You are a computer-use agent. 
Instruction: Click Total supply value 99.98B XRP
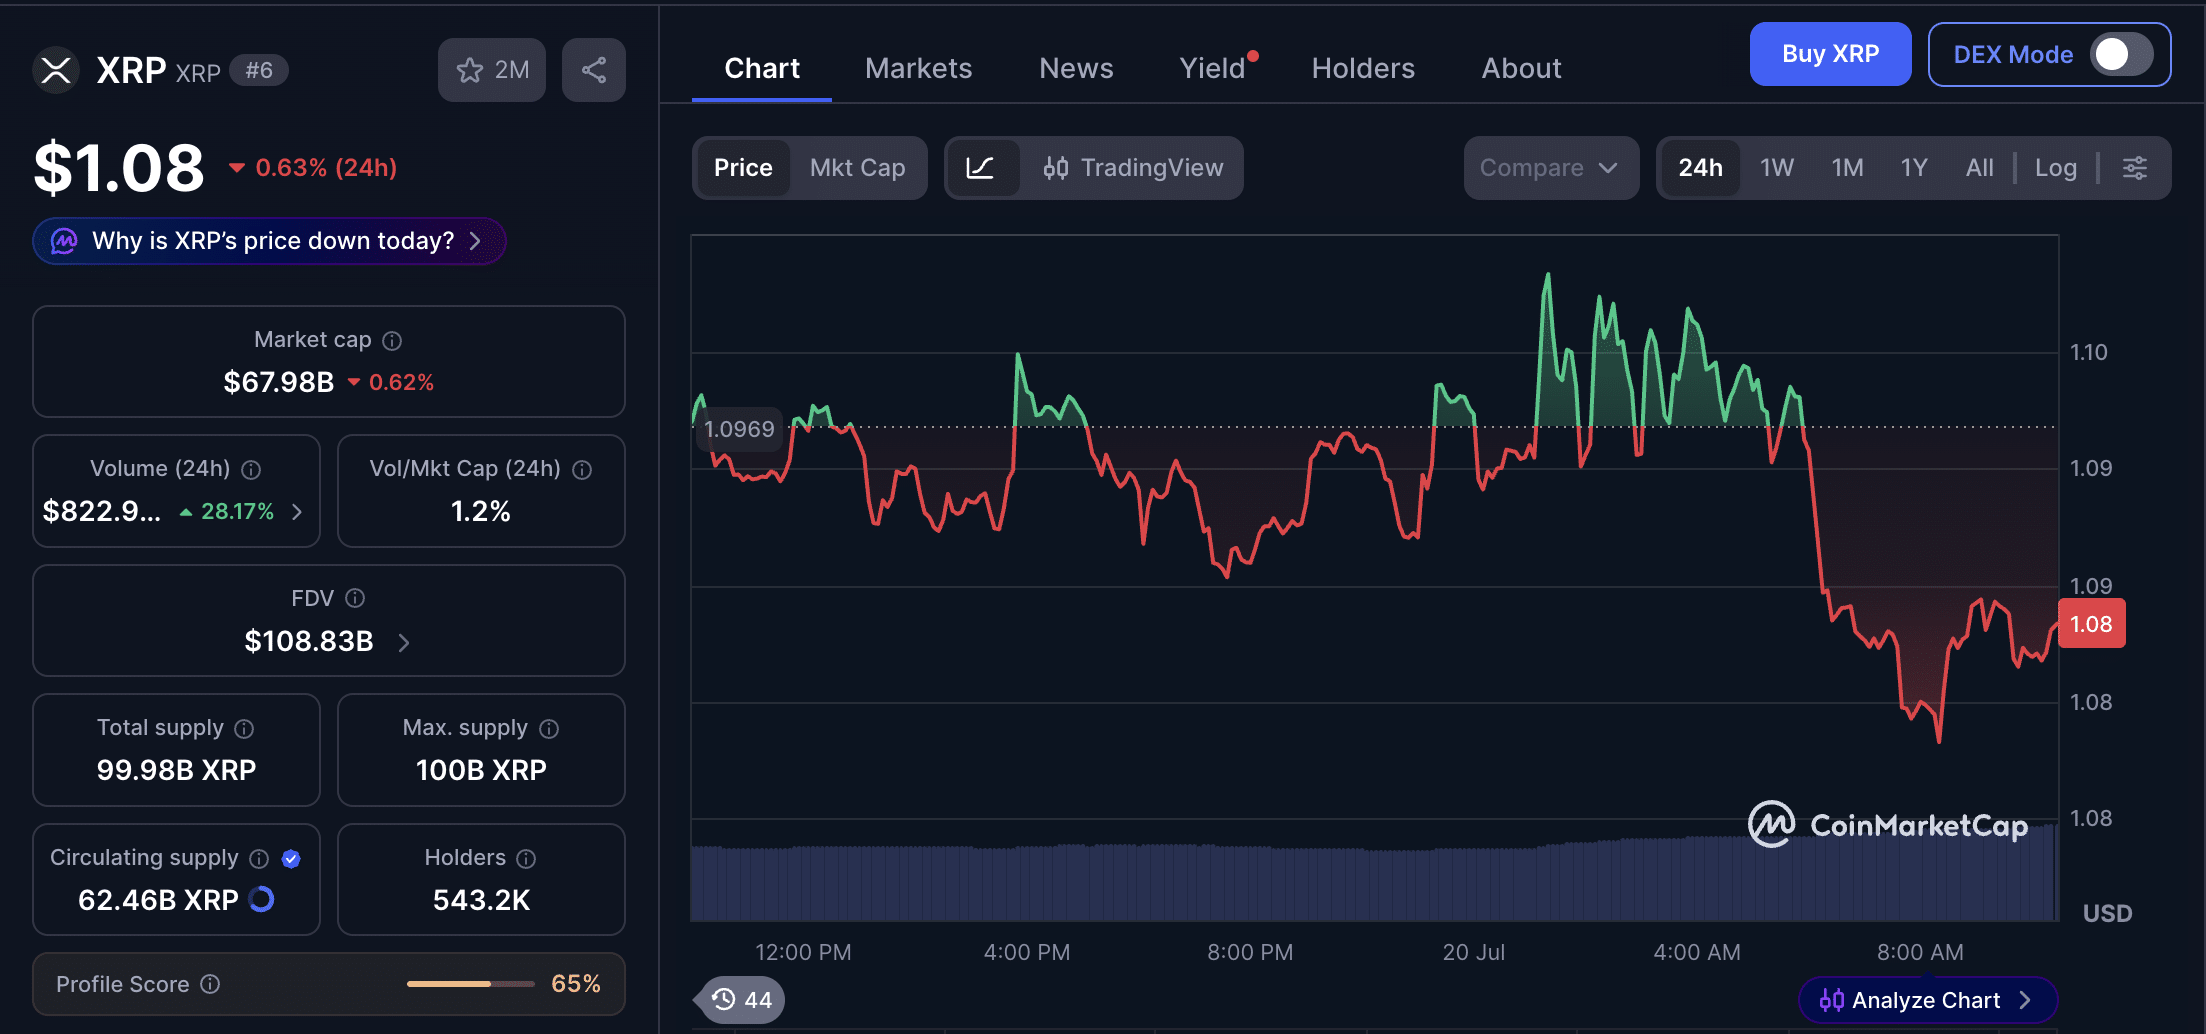click(x=176, y=770)
